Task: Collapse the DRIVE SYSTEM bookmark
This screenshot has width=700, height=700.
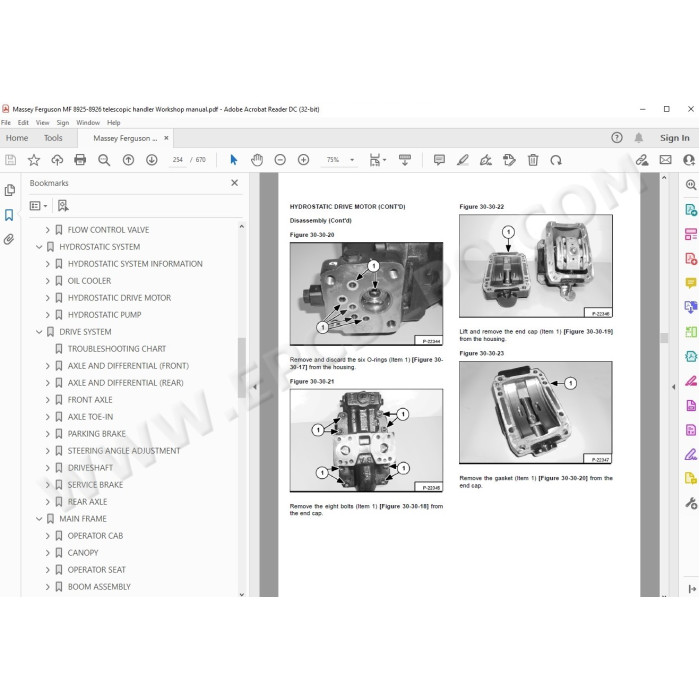Action: point(39,332)
